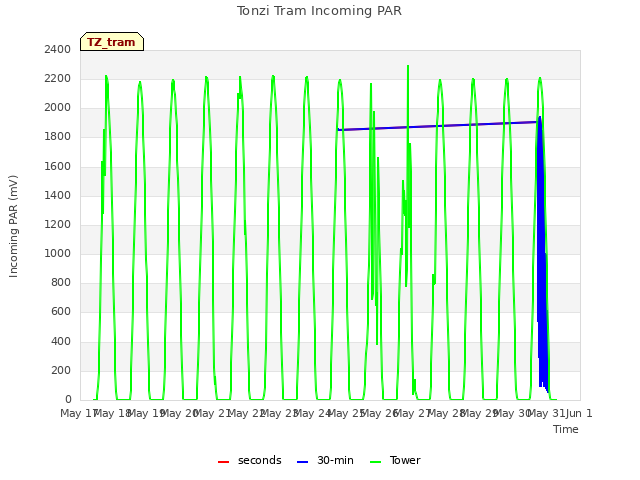Image resolution: width=640 pixels, height=480 pixels.
Task: Click the May 18 x-axis label
Action: click(x=112, y=413)
